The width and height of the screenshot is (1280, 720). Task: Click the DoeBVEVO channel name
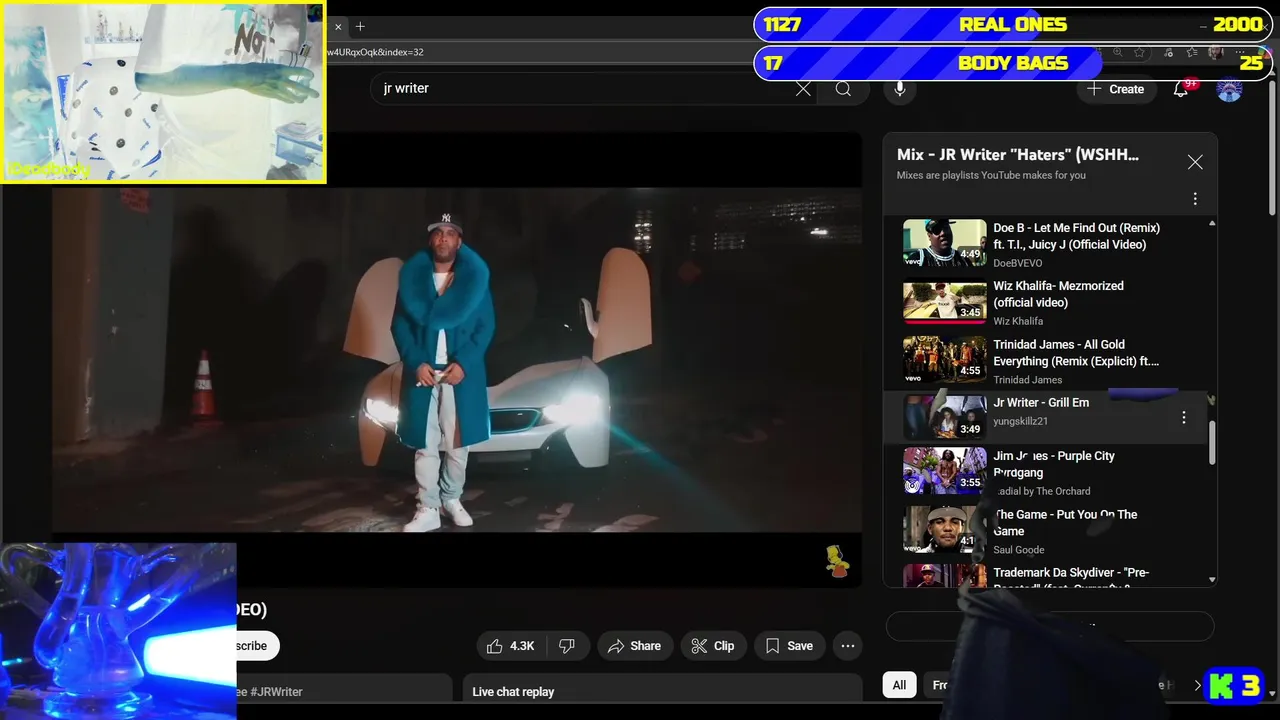[1017, 263]
